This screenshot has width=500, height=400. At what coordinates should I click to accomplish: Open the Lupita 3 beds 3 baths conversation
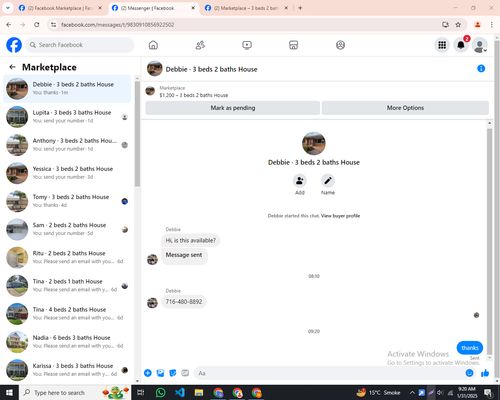click(67, 117)
